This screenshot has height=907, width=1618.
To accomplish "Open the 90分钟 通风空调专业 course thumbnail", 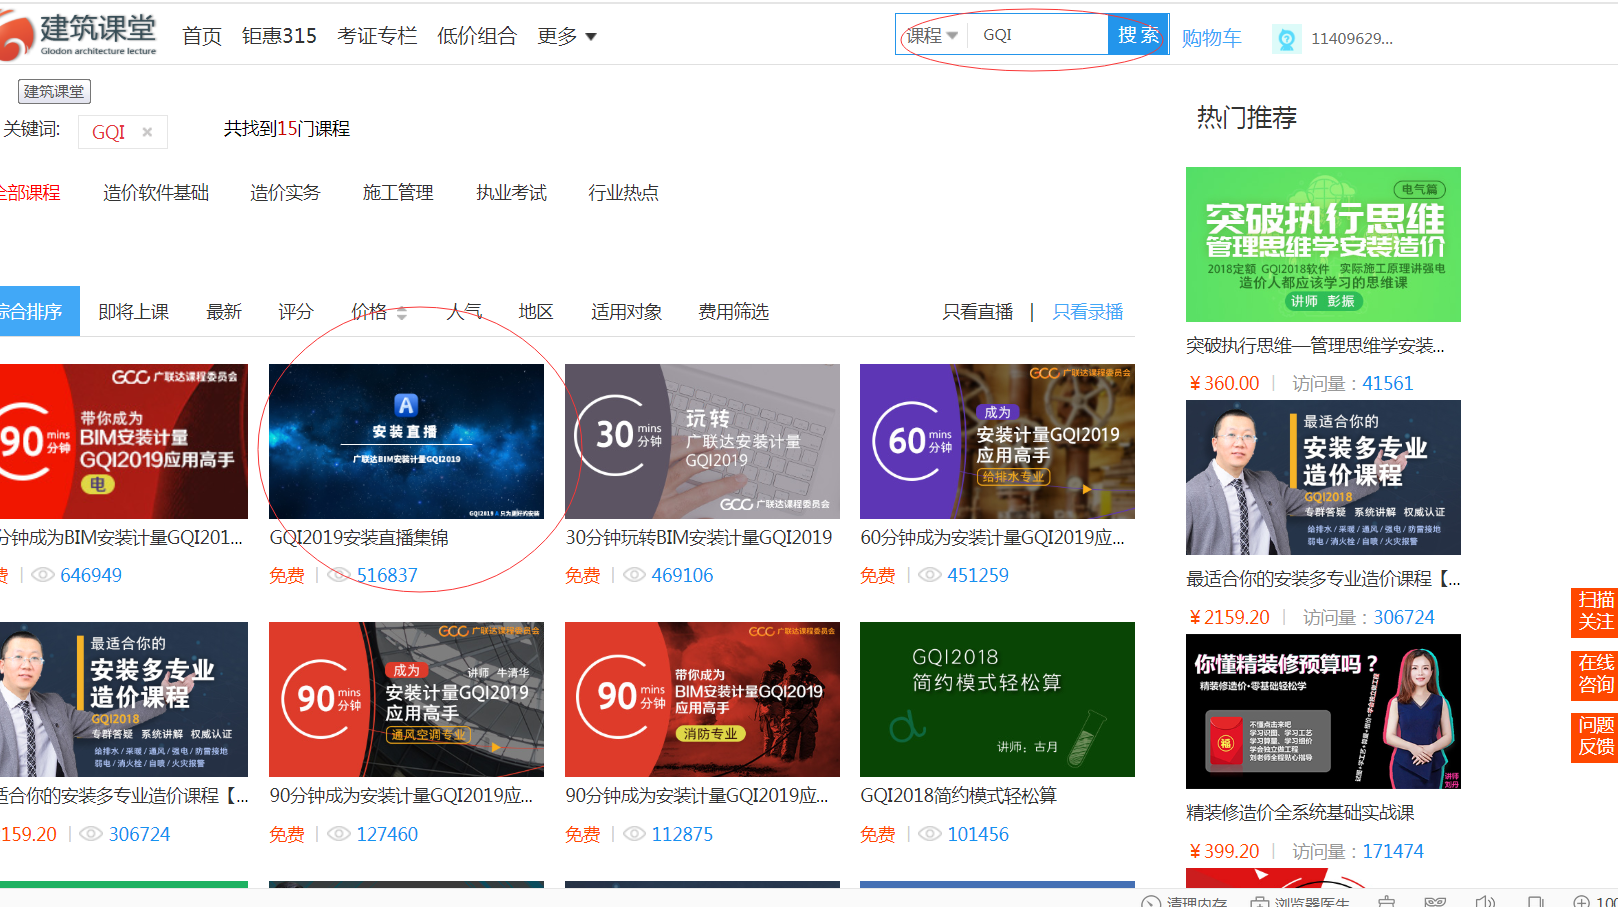I will (x=406, y=699).
